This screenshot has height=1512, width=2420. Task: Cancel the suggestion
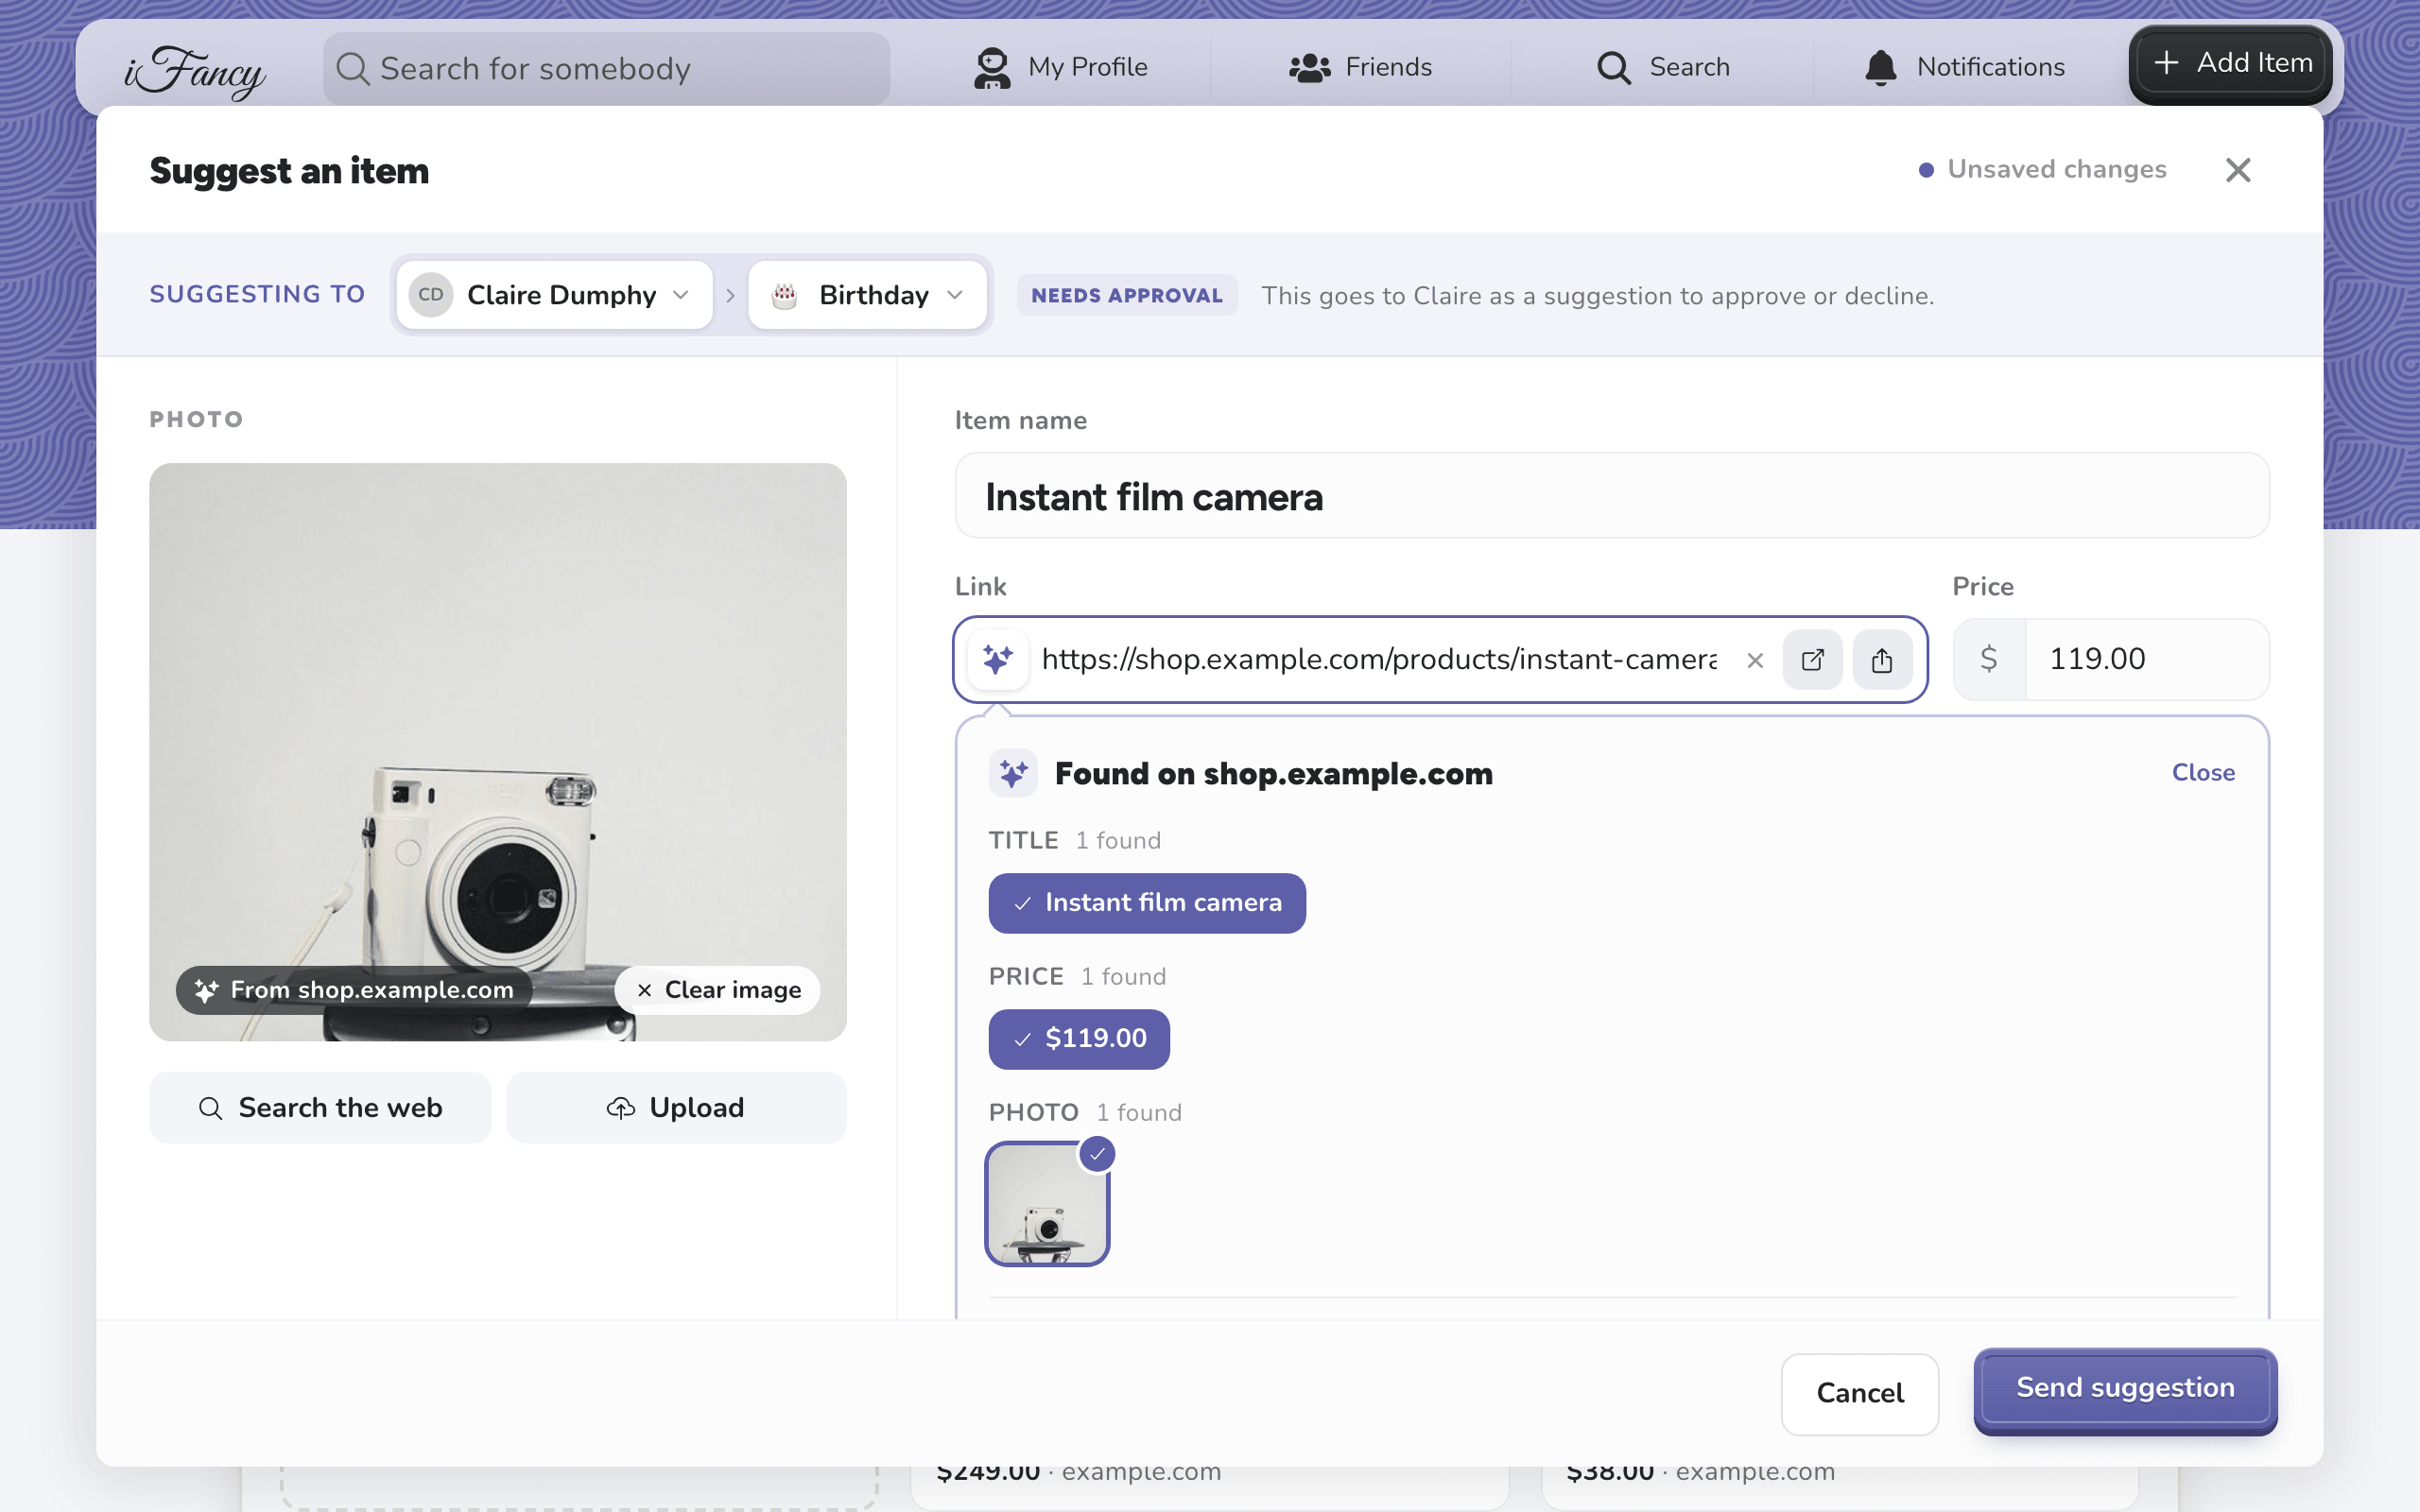coord(1859,1393)
